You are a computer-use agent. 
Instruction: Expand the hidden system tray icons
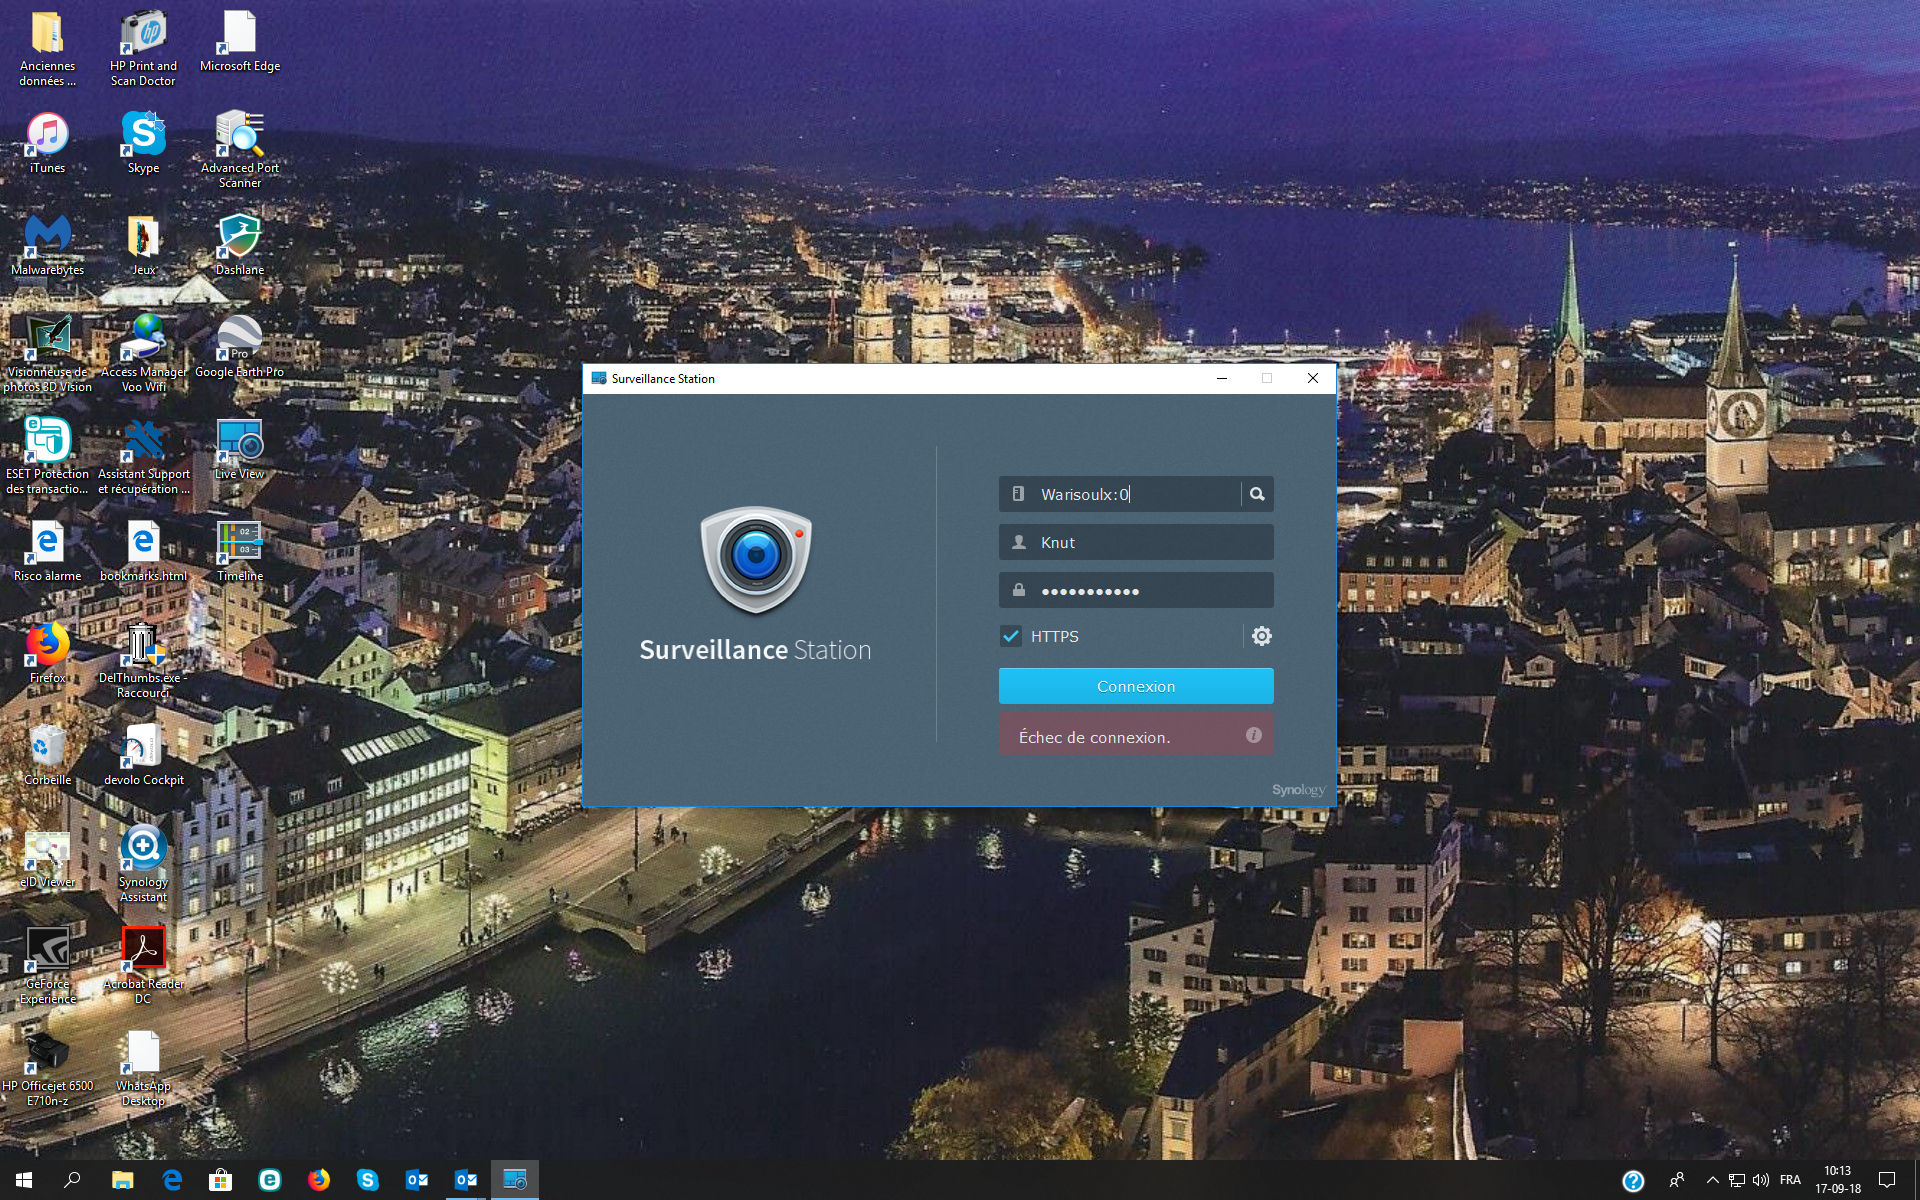click(x=1712, y=1180)
